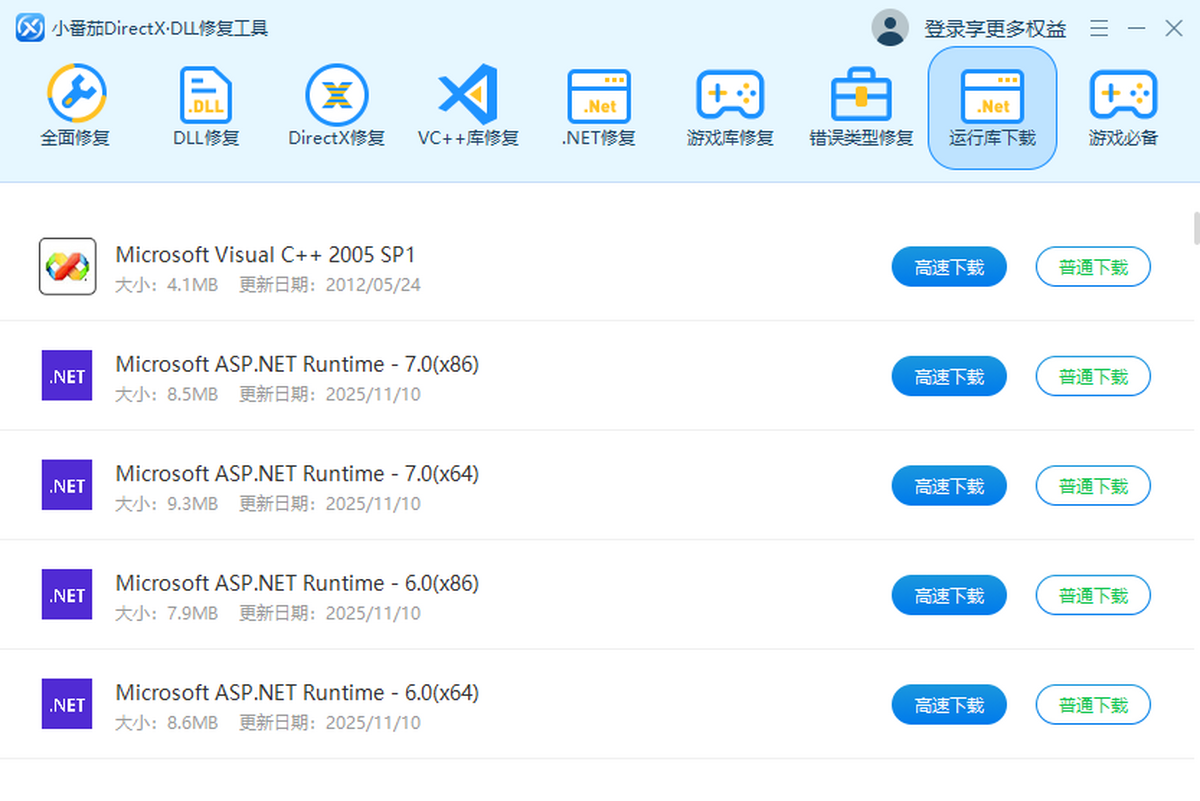普通下载 ASP.NET Runtime 6.0(x86)
This screenshot has width=1200, height=801.
tap(1093, 595)
